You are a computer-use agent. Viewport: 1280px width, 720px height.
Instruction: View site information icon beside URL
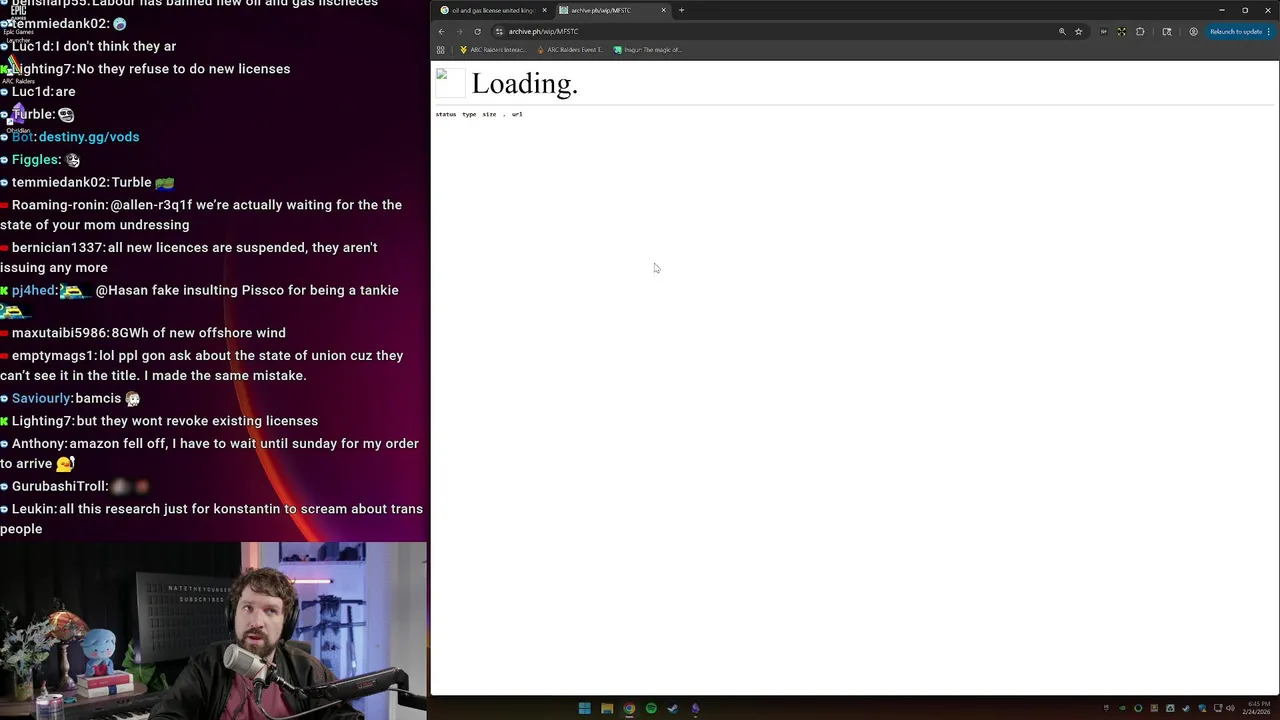tap(499, 31)
